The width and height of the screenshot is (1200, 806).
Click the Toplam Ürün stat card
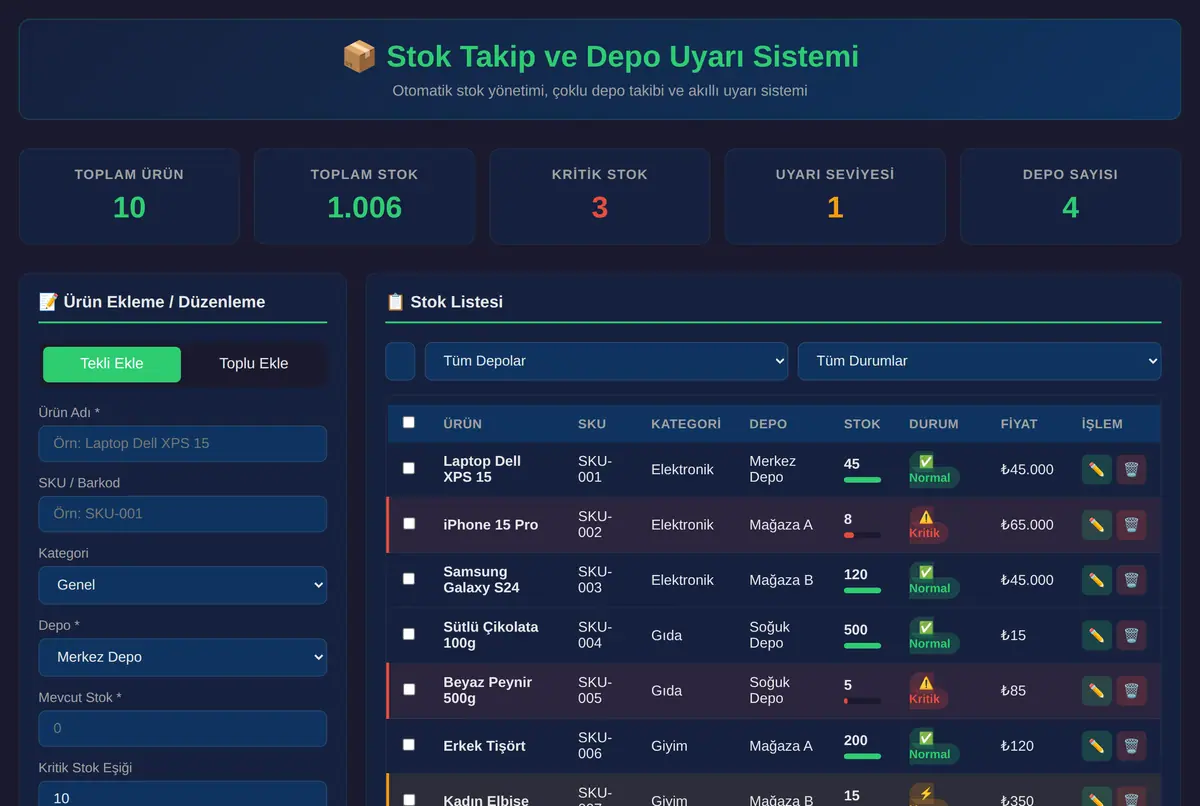tap(129, 196)
